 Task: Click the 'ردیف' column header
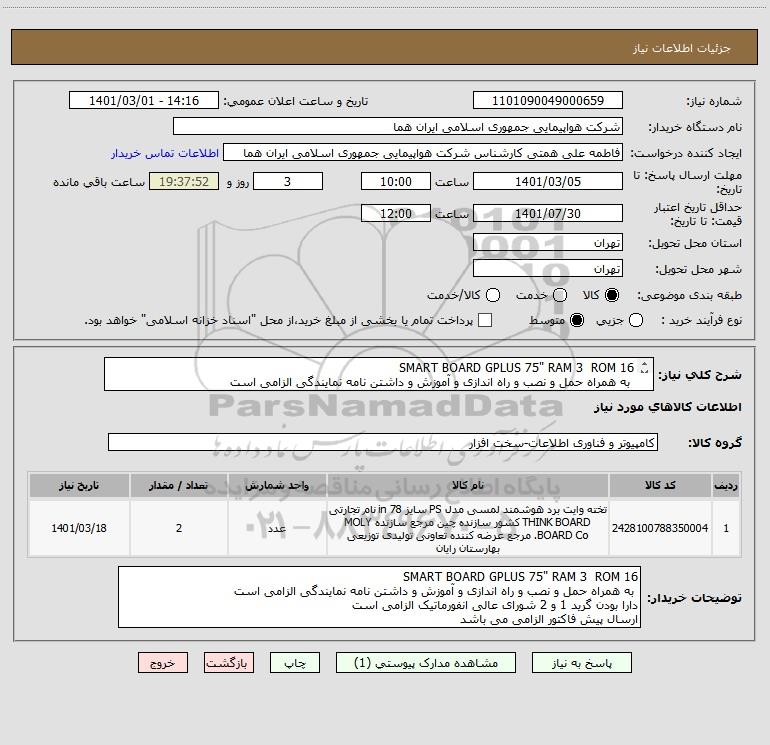pyautogui.click(x=726, y=485)
